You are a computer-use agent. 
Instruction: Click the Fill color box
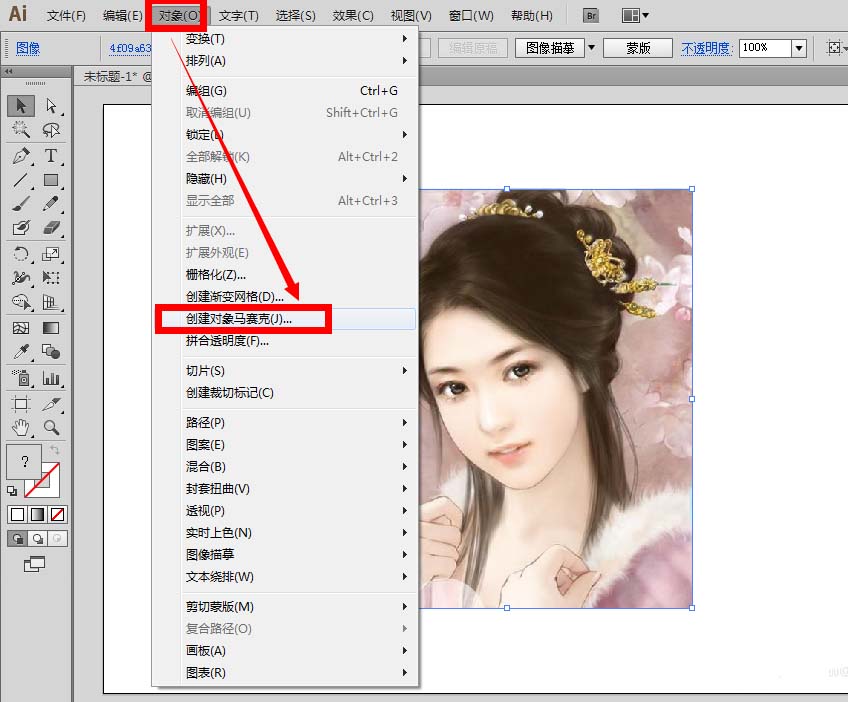click(24, 461)
